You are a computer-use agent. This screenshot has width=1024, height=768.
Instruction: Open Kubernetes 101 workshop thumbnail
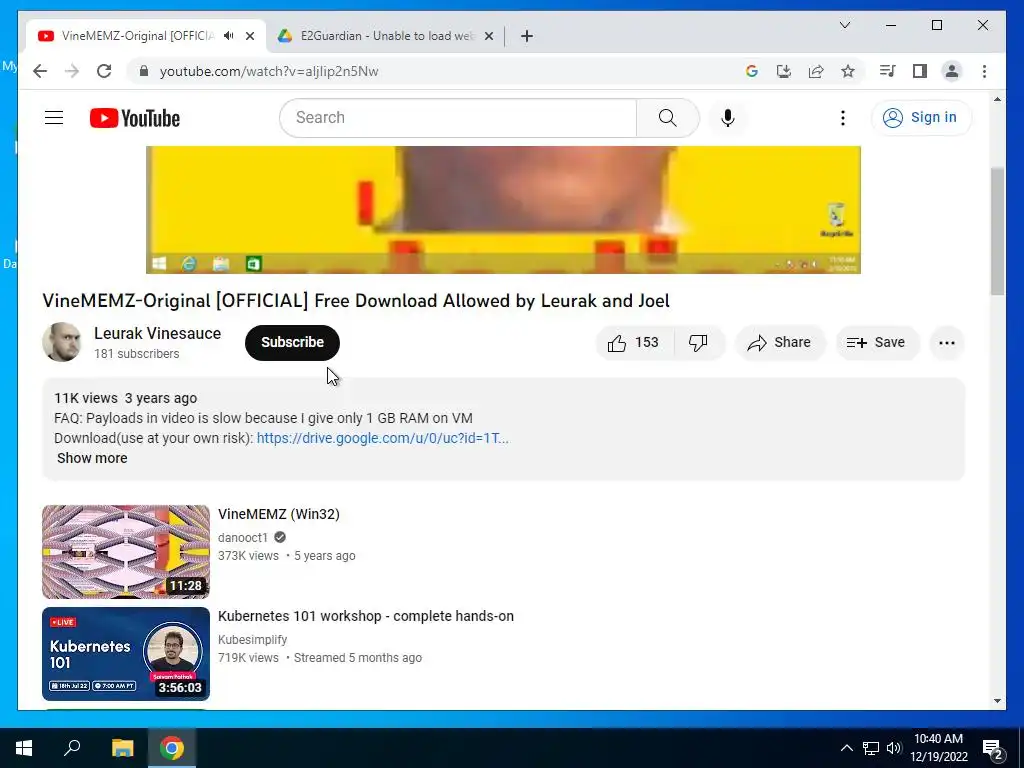(126, 654)
